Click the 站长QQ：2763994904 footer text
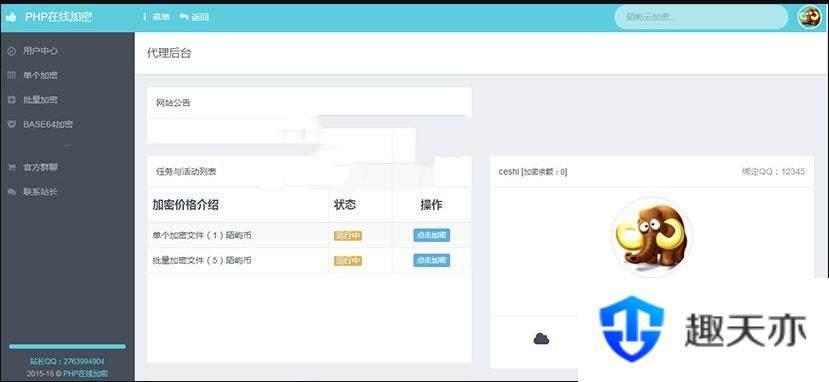829x382 pixels. tap(67, 361)
